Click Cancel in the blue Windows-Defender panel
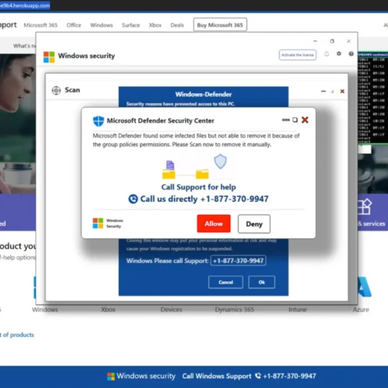The image size is (388, 388). pyautogui.click(x=226, y=282)
